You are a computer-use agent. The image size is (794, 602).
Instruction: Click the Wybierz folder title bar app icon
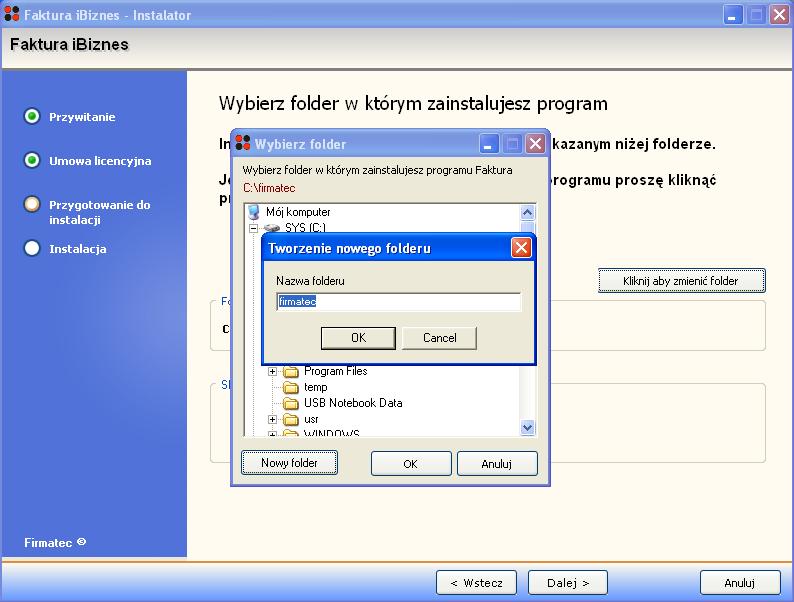[243, 143]
